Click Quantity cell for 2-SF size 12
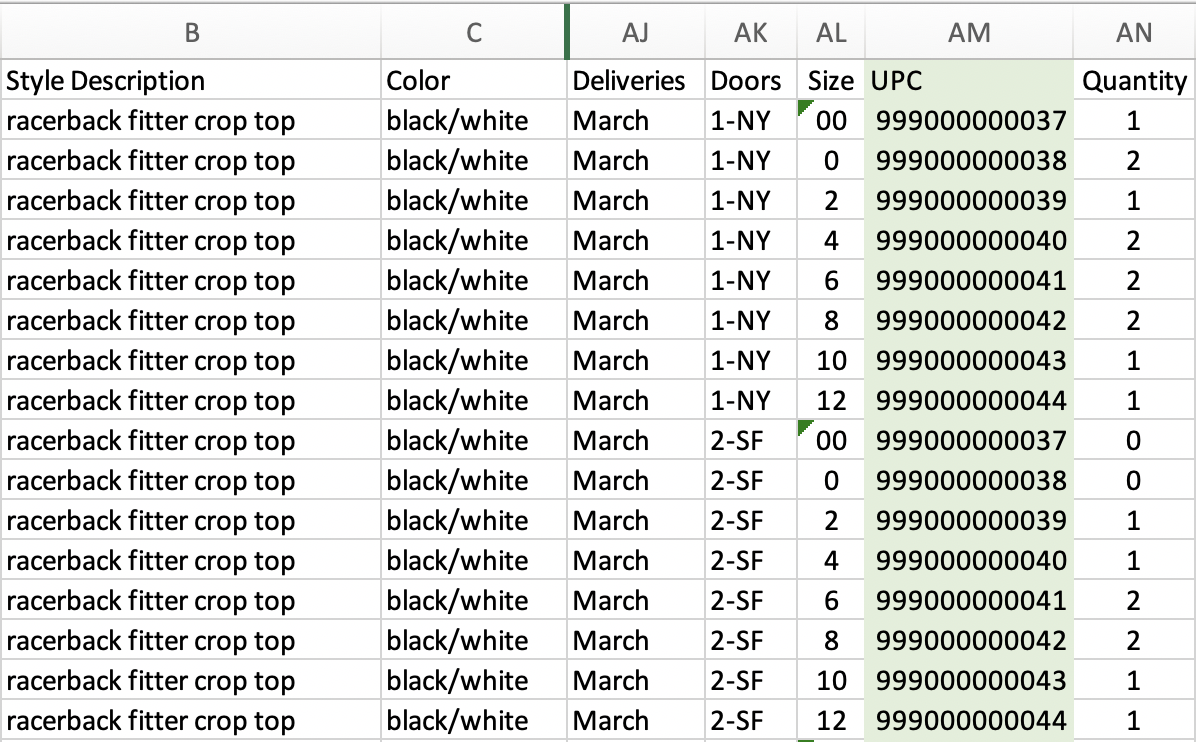The width and height of the screenshot is (1196, 742). coord(1134,720)
